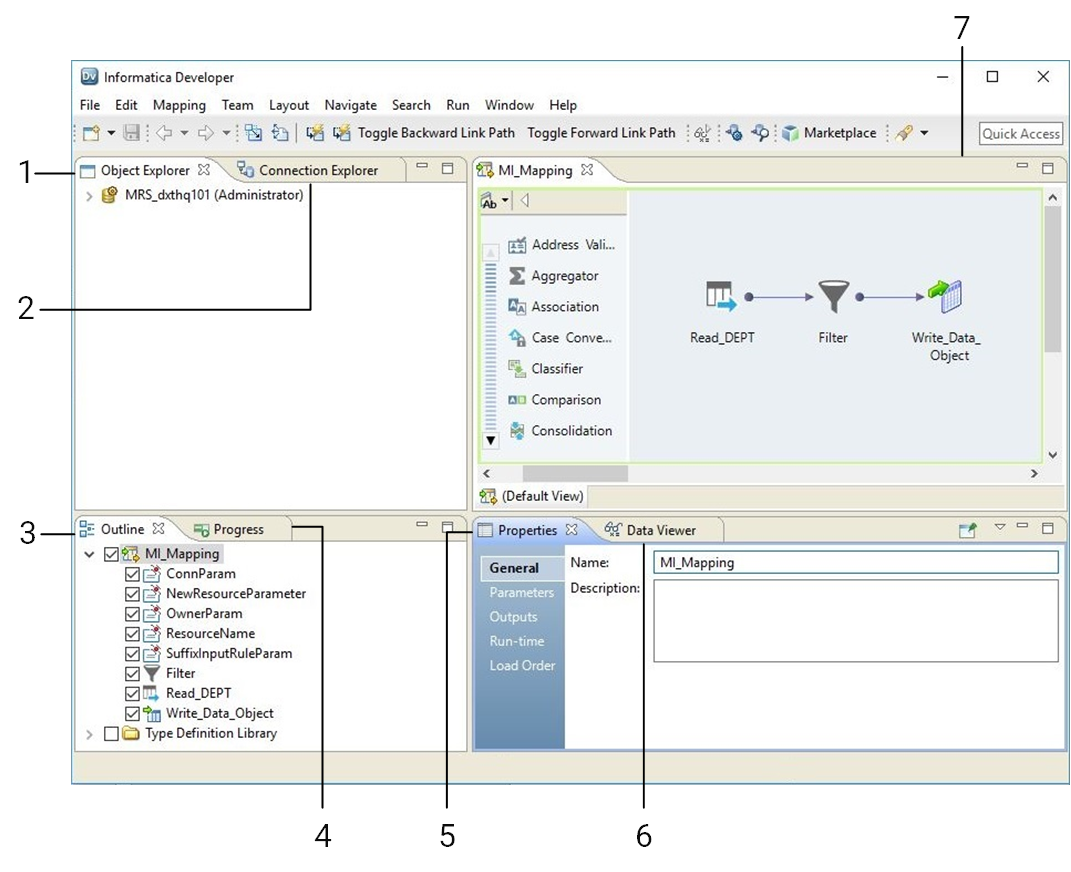Open the Mapping menu
The height and width of the screenshot is (872, 1071).
[x=179, y=105]
